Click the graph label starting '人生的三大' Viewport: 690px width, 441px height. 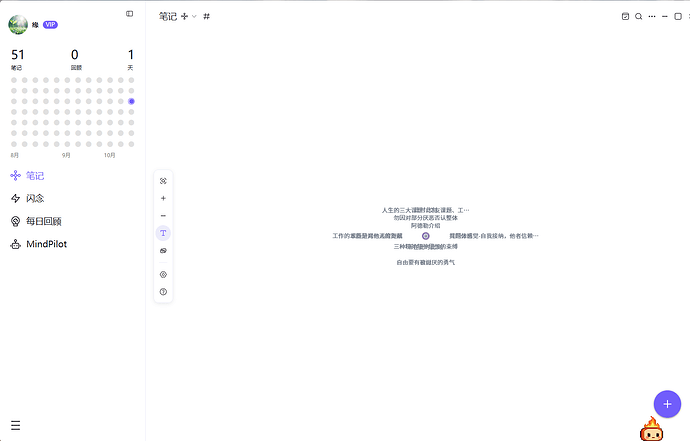(426, 210)
